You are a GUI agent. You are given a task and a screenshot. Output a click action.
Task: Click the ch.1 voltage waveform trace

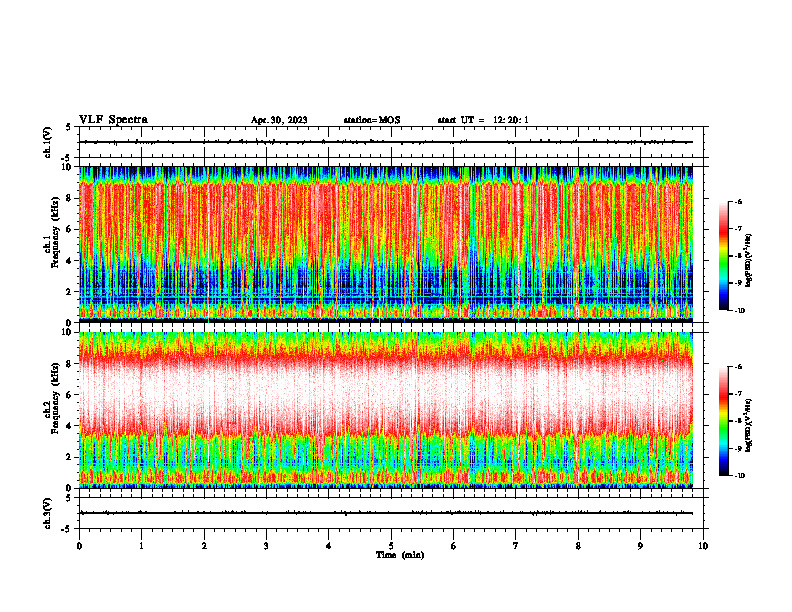click(386, 142)
